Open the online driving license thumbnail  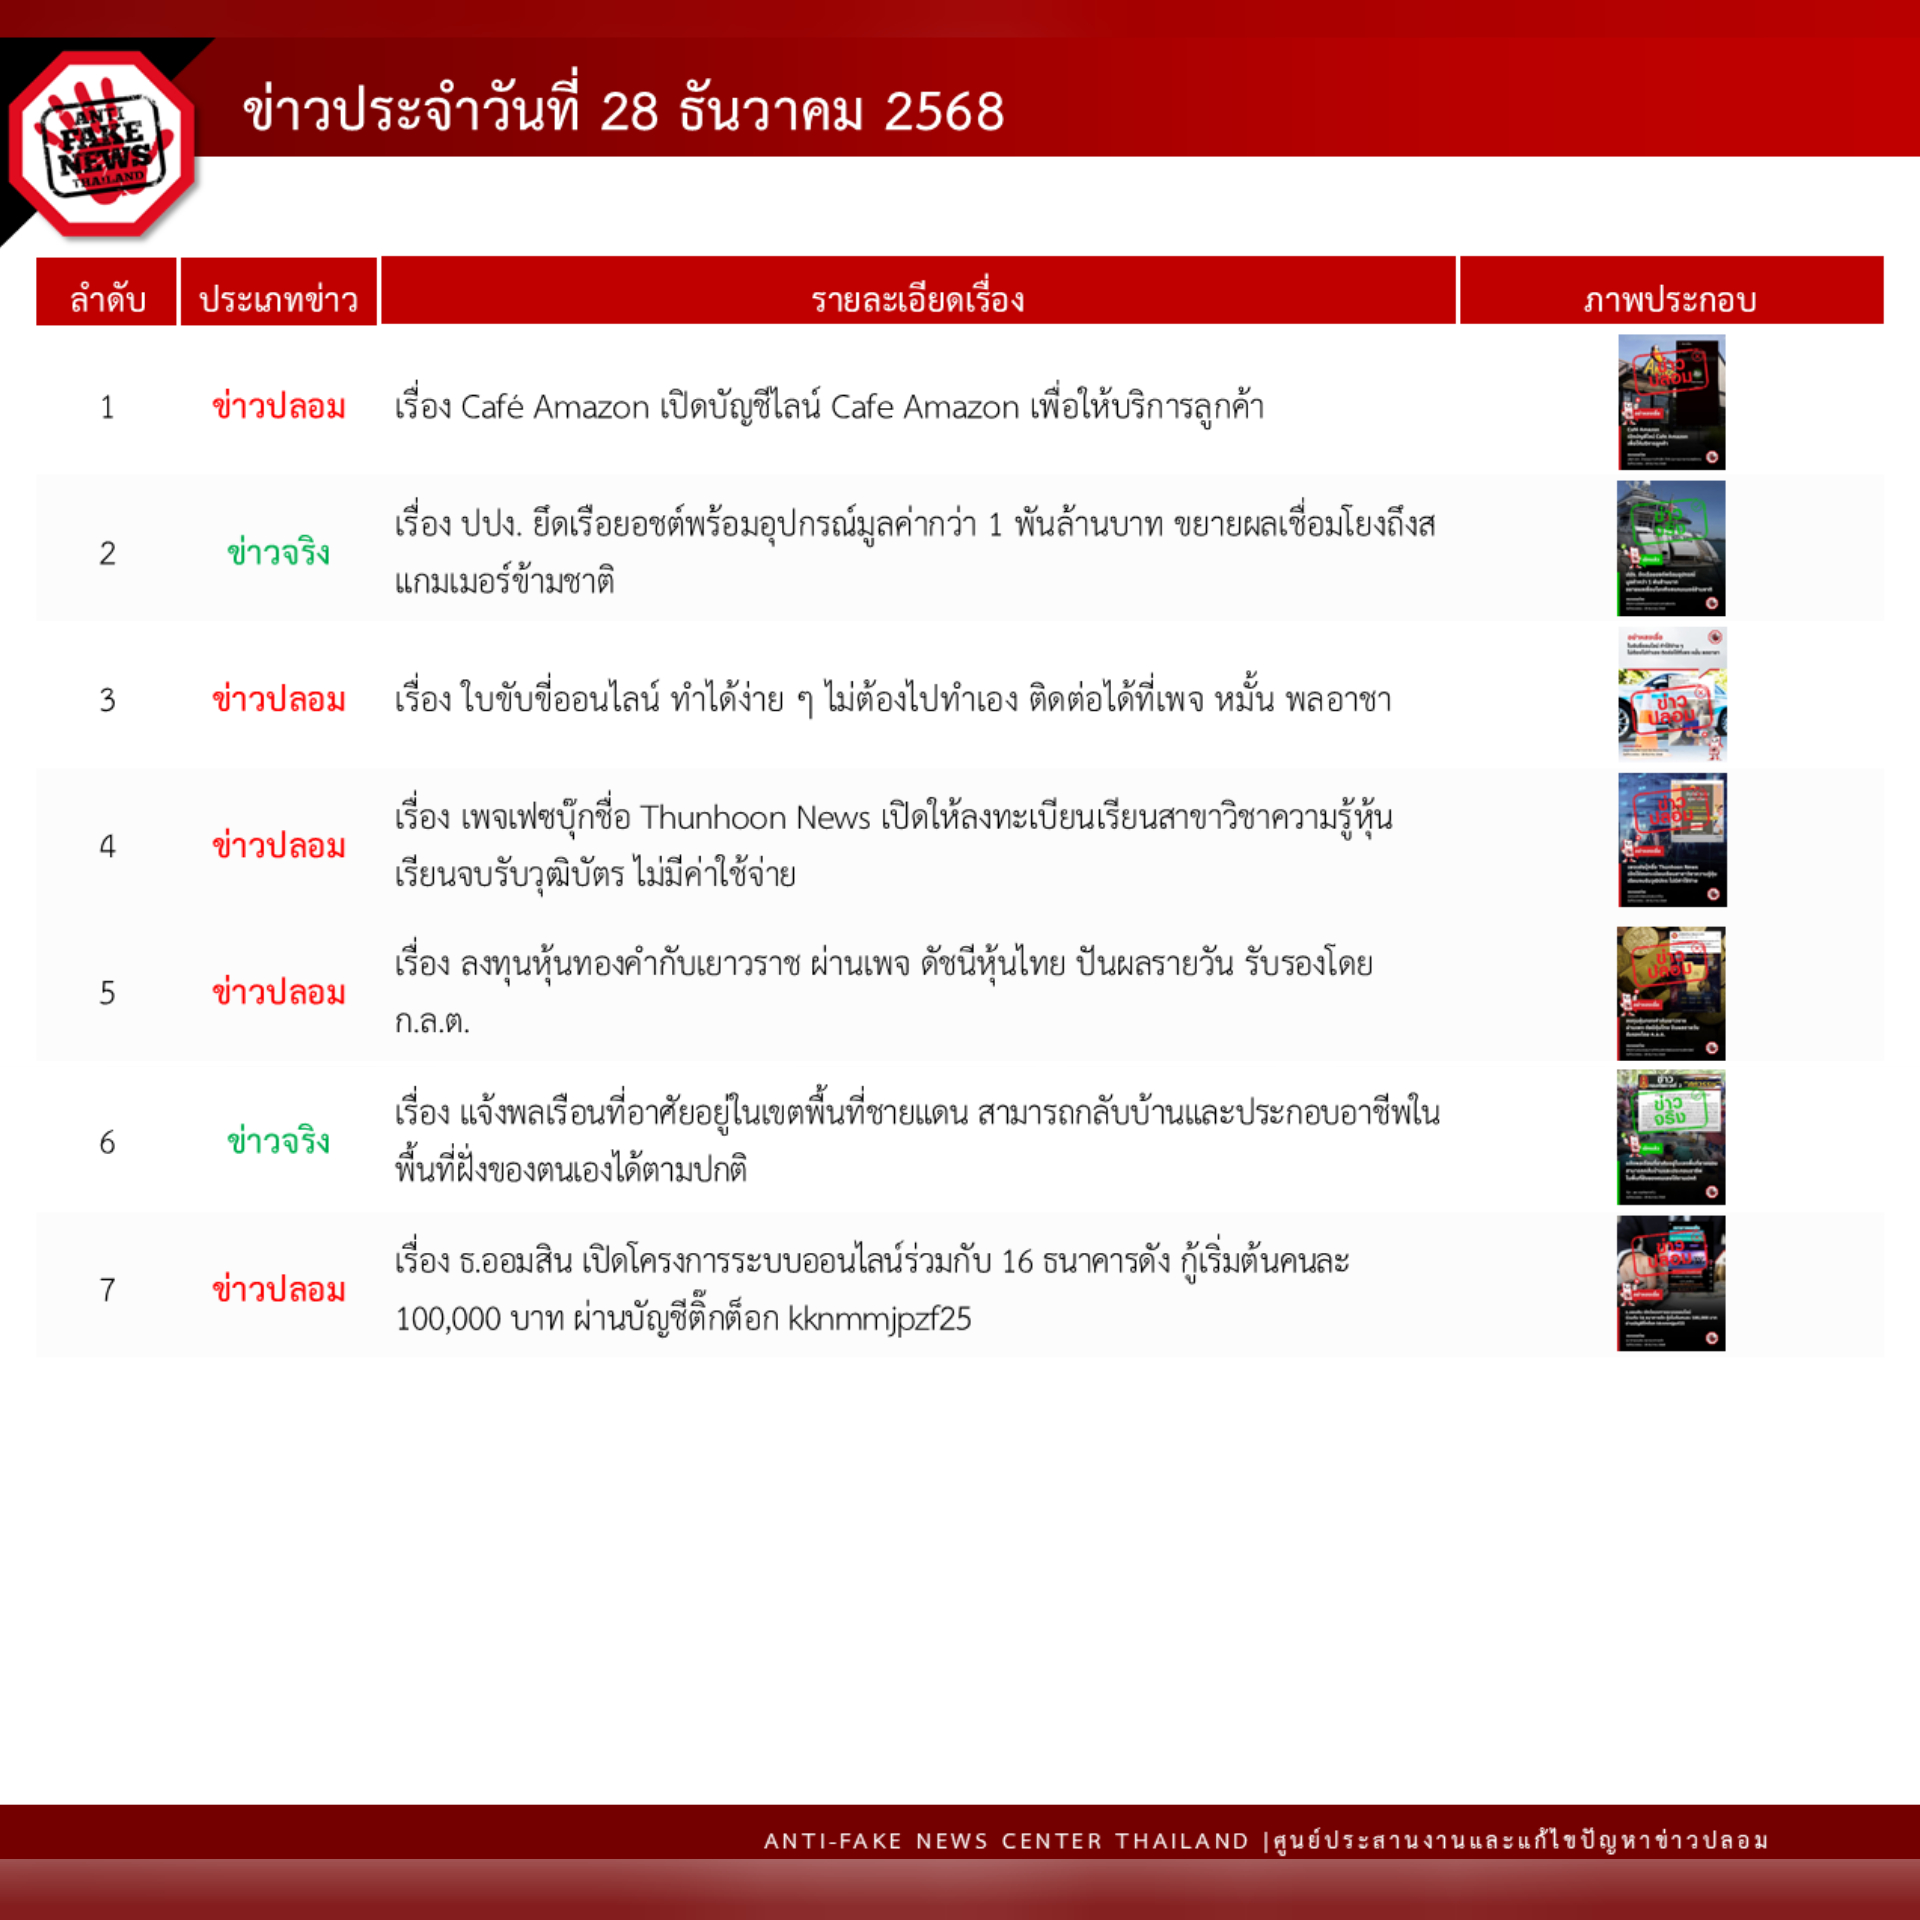pos(1671,694)
